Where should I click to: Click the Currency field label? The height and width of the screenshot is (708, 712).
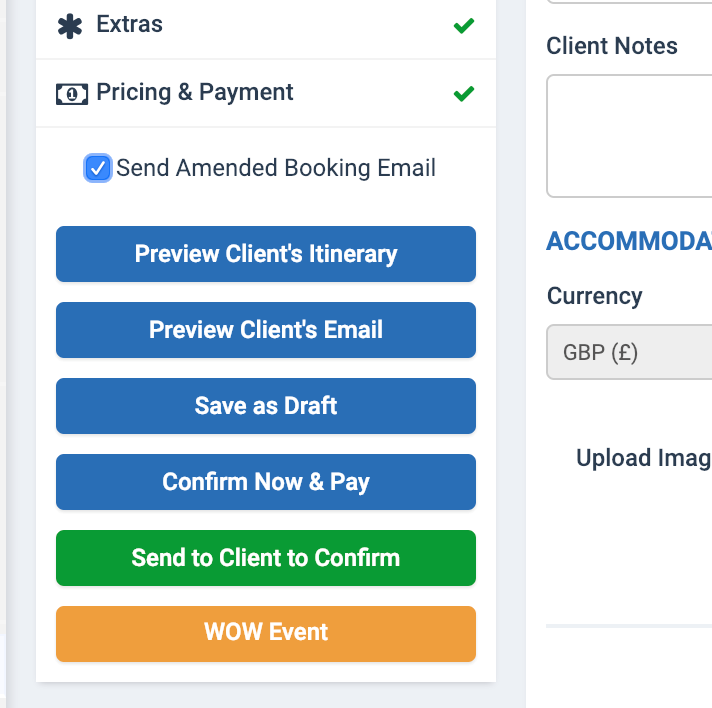coord(595,296)
